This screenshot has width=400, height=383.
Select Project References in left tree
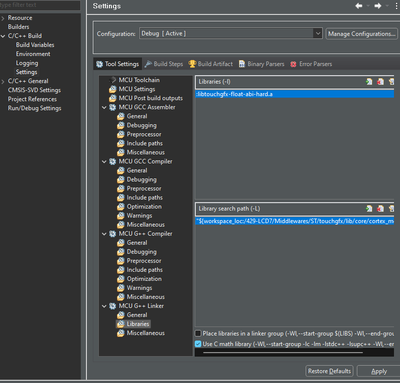[x=32, y=99]
